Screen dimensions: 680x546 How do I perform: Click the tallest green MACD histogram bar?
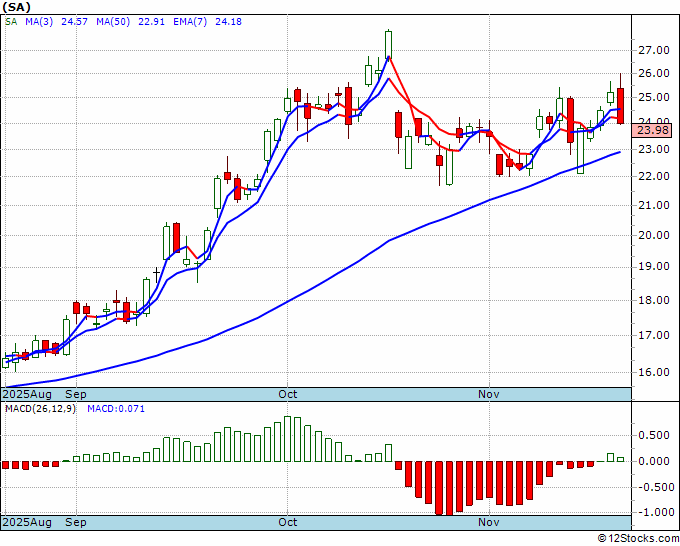[288, 439]
